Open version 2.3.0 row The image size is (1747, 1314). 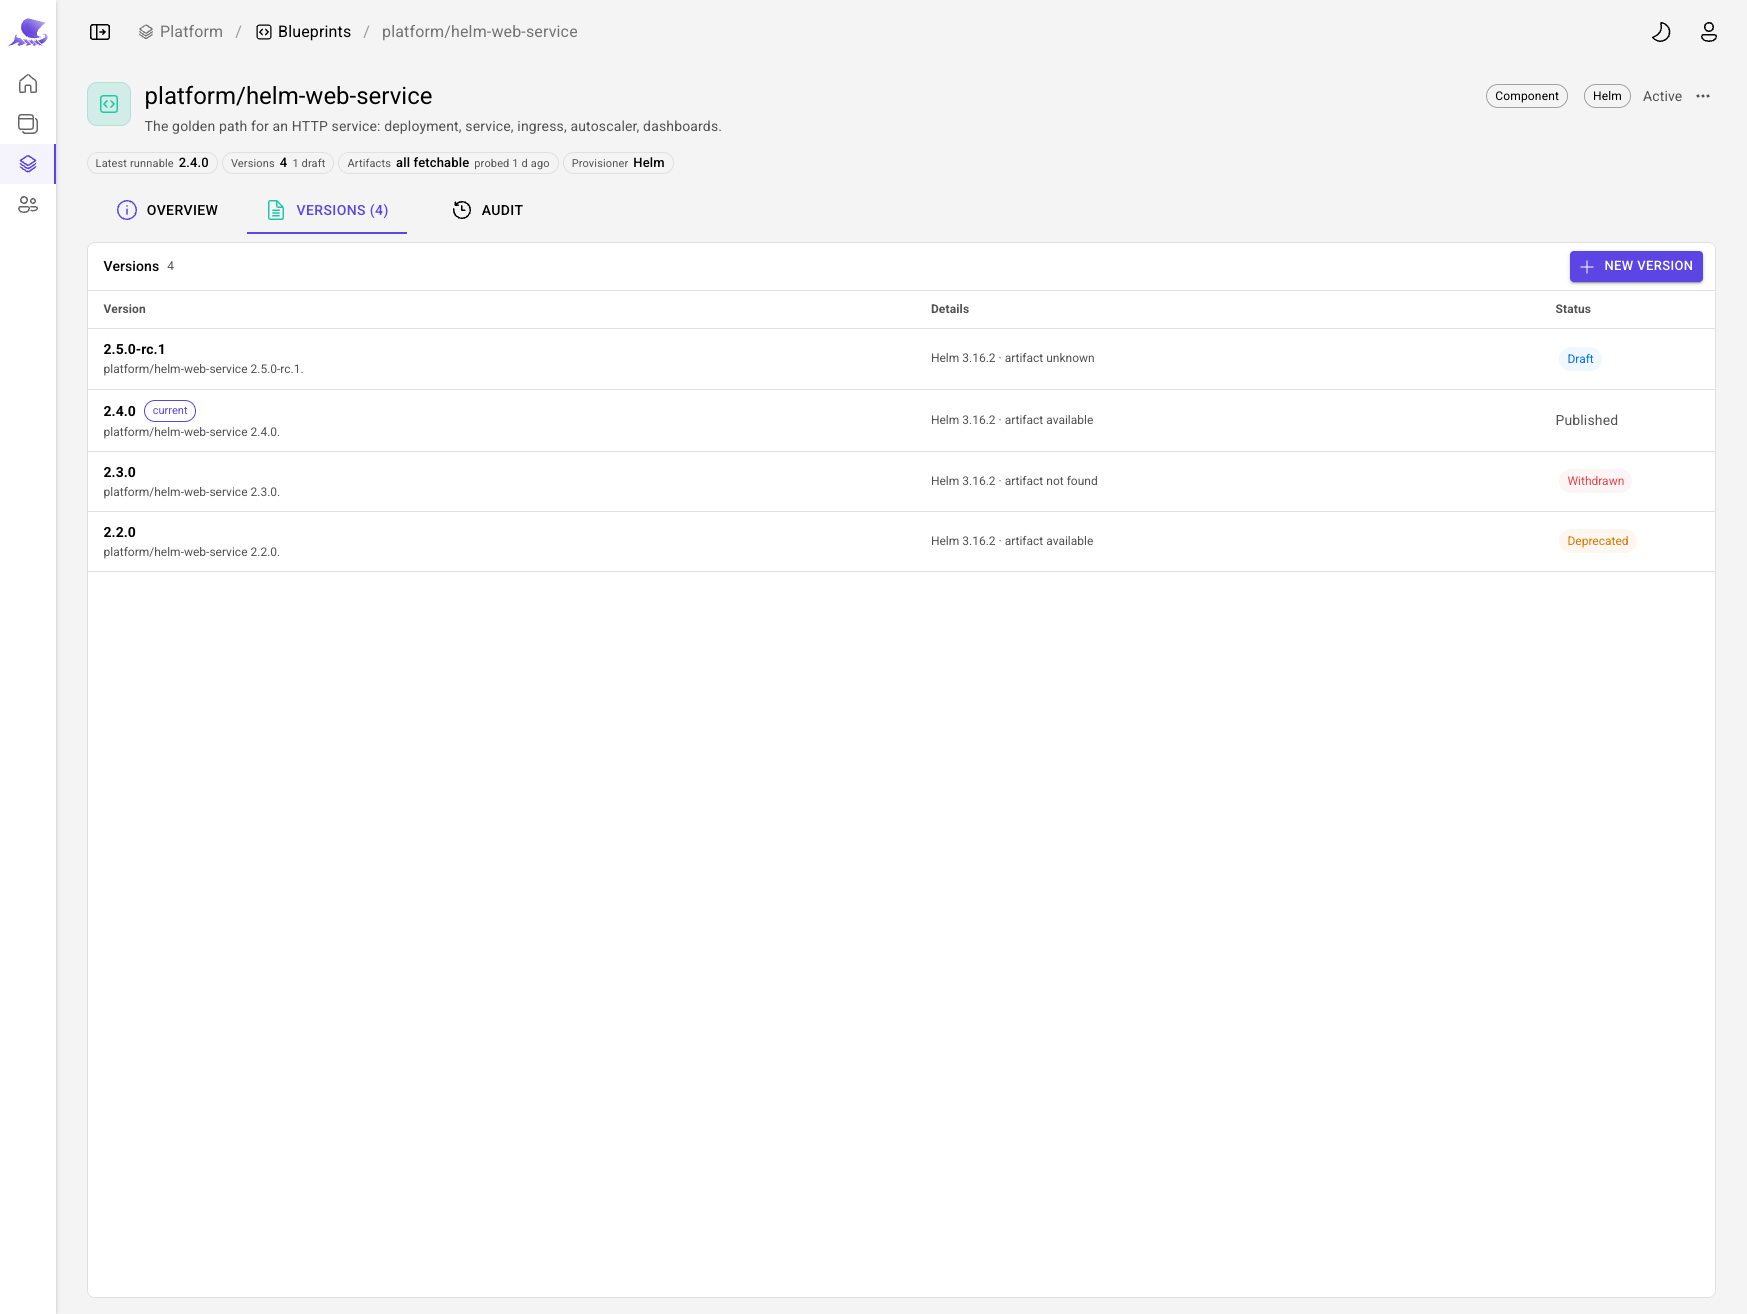(x=901, y=482)
